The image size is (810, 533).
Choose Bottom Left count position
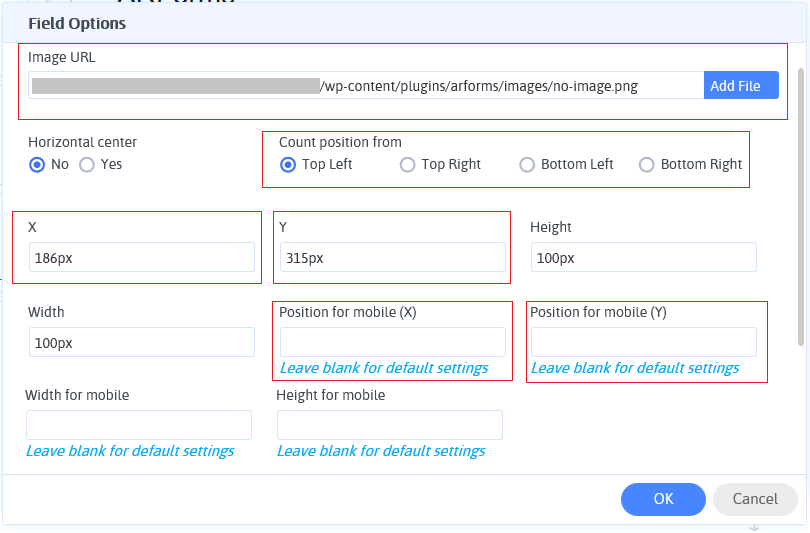(x=527, y=165)
